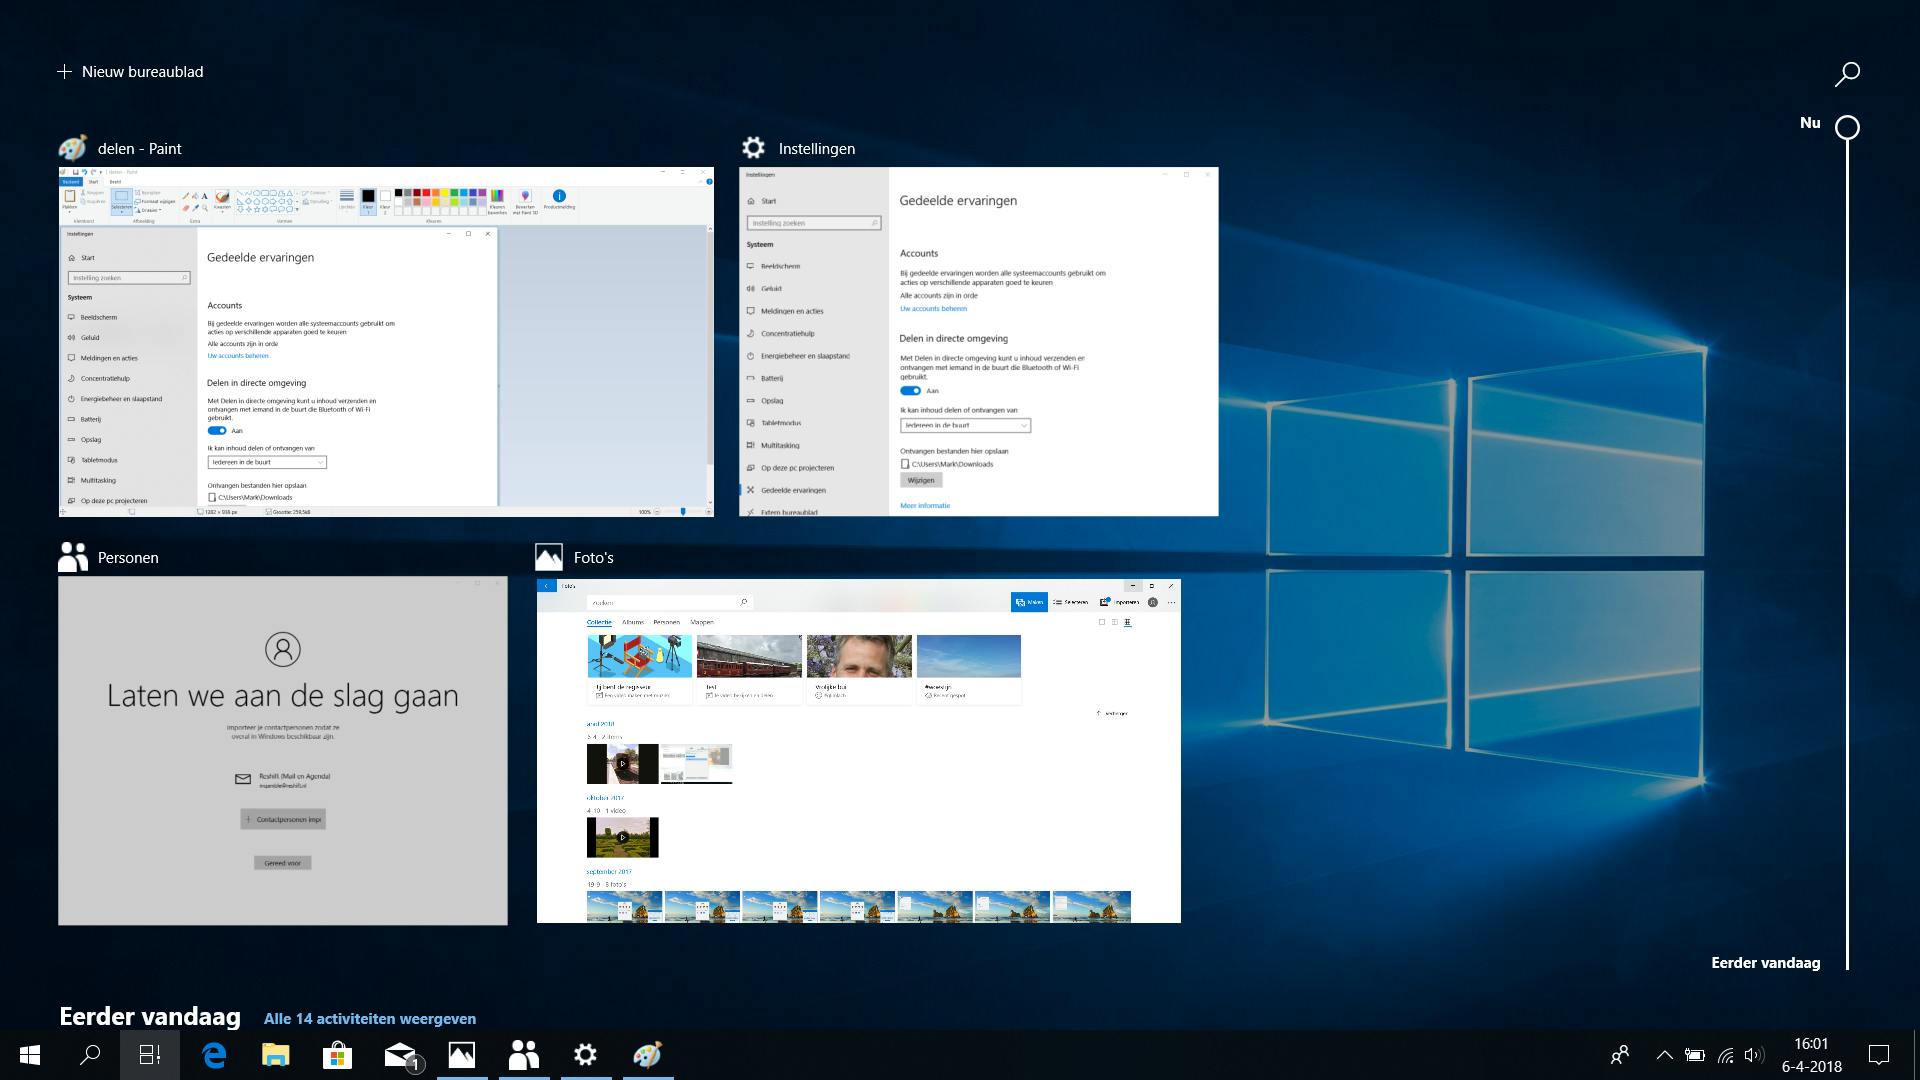Image resolution: width=1920 pixels, height=1080 pixels.
Task: Click the Windows Start button
Action: pos(29,1055)
